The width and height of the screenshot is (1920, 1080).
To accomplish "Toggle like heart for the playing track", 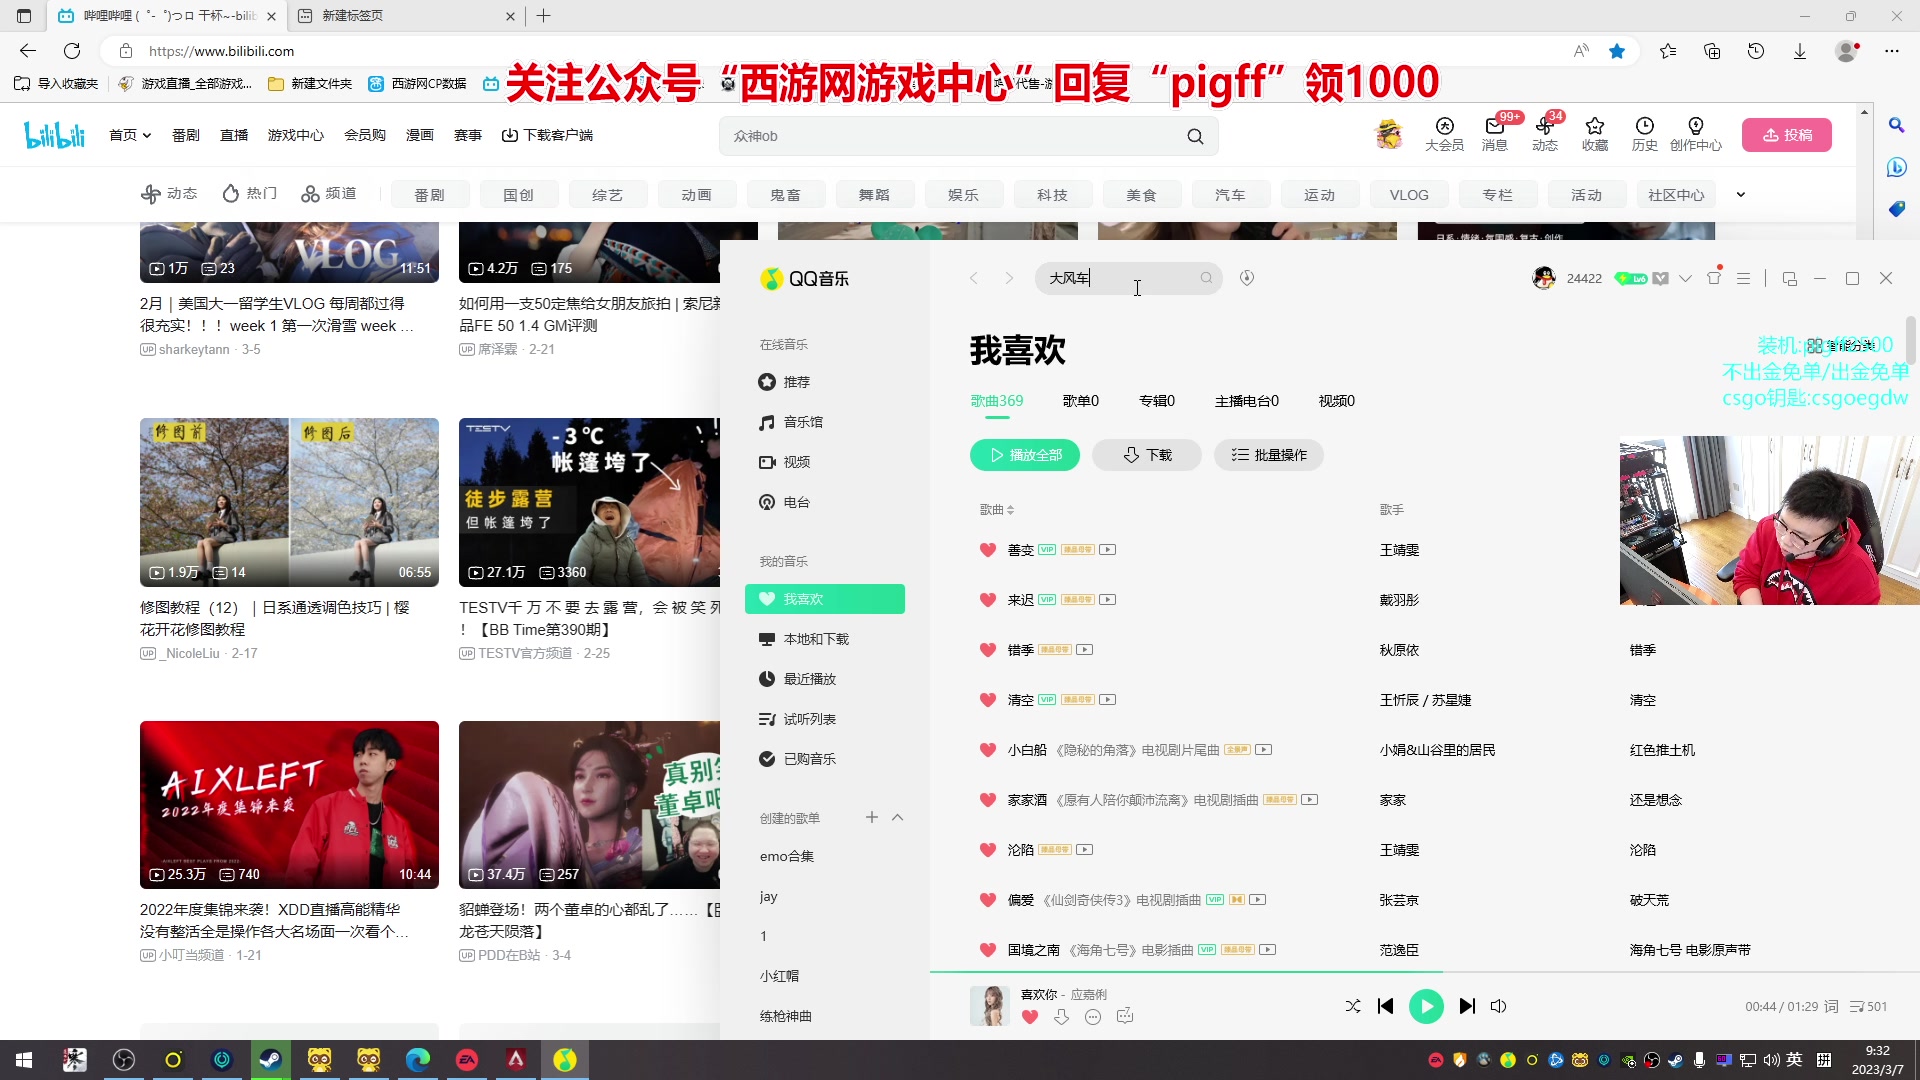I will 1030,1017.
